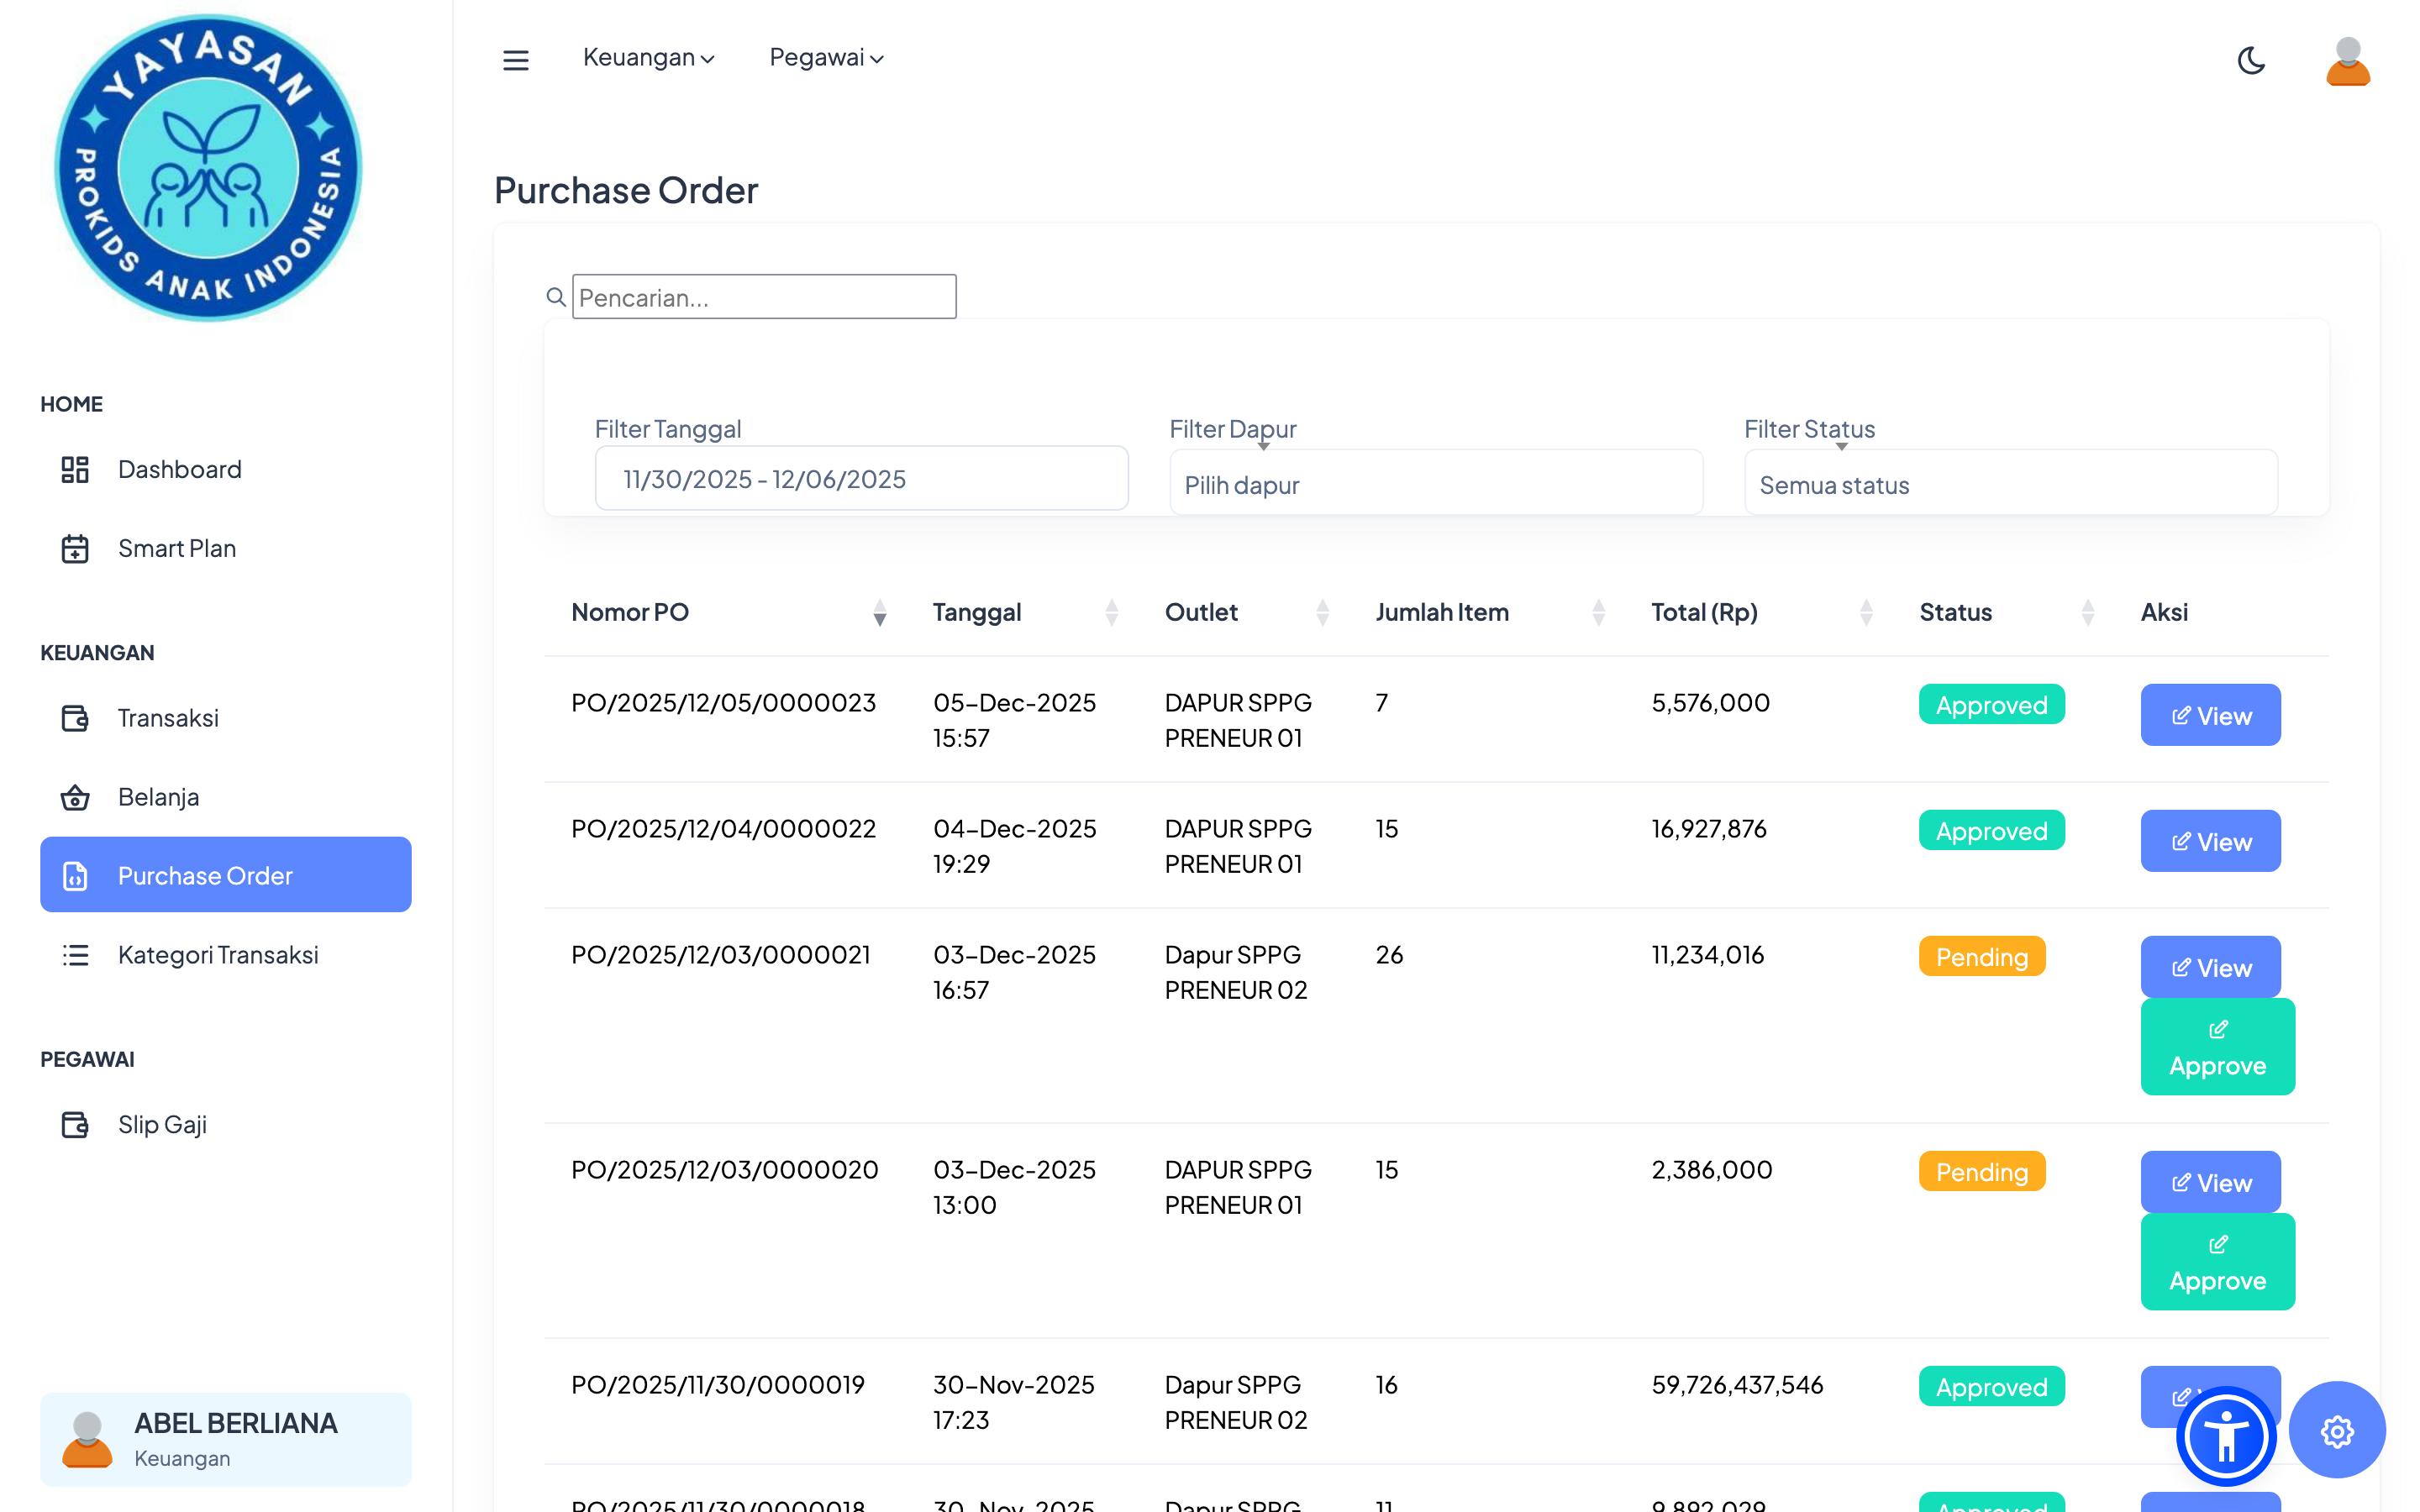Open the Filter Dapur dropdown

[x=1435, y=484]
